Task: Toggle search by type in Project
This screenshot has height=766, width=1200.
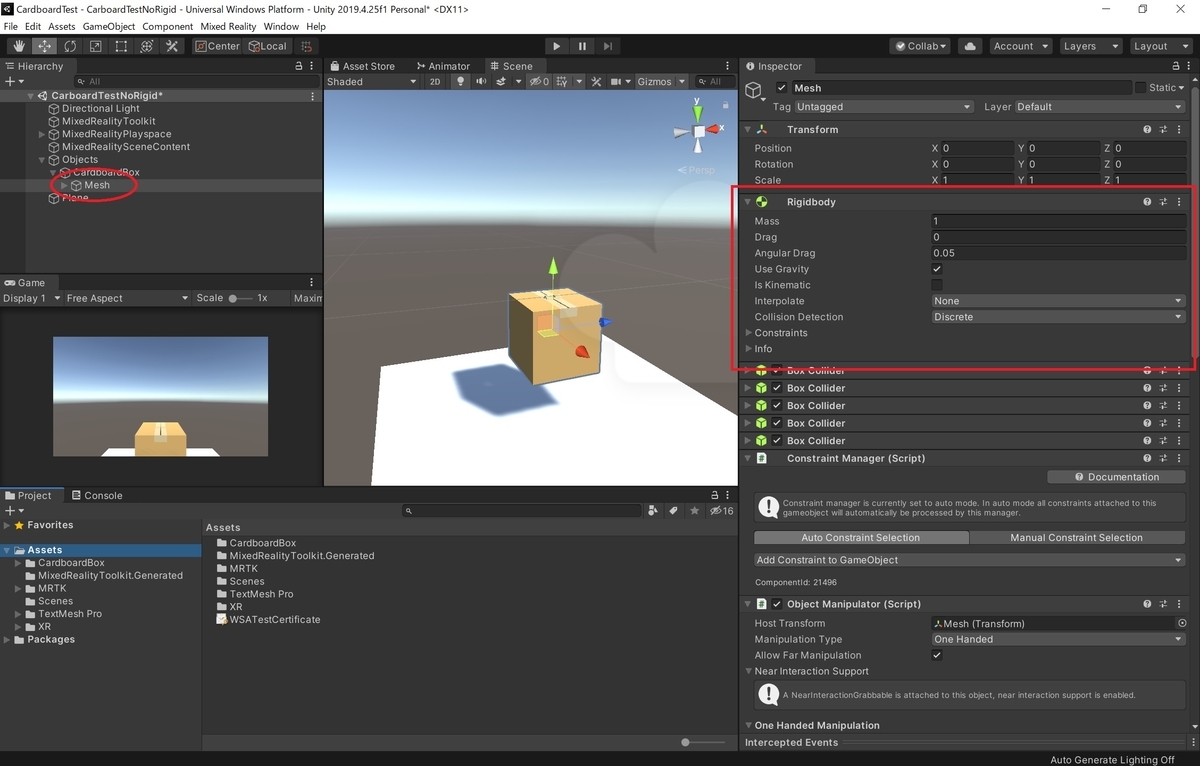Action: (x=653, y=510)
